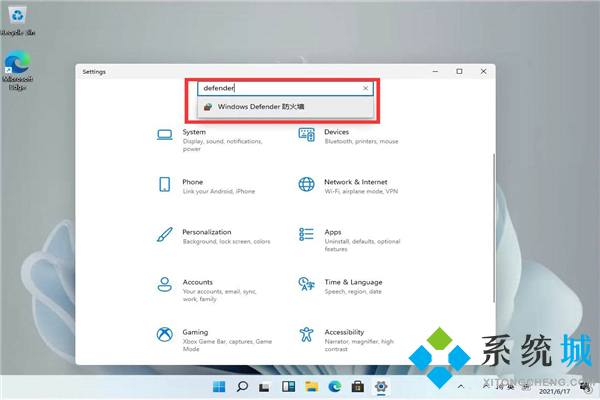Open the Accessibility figure icon
Viewport: 600px width, 400px height.
coord(307,335)
